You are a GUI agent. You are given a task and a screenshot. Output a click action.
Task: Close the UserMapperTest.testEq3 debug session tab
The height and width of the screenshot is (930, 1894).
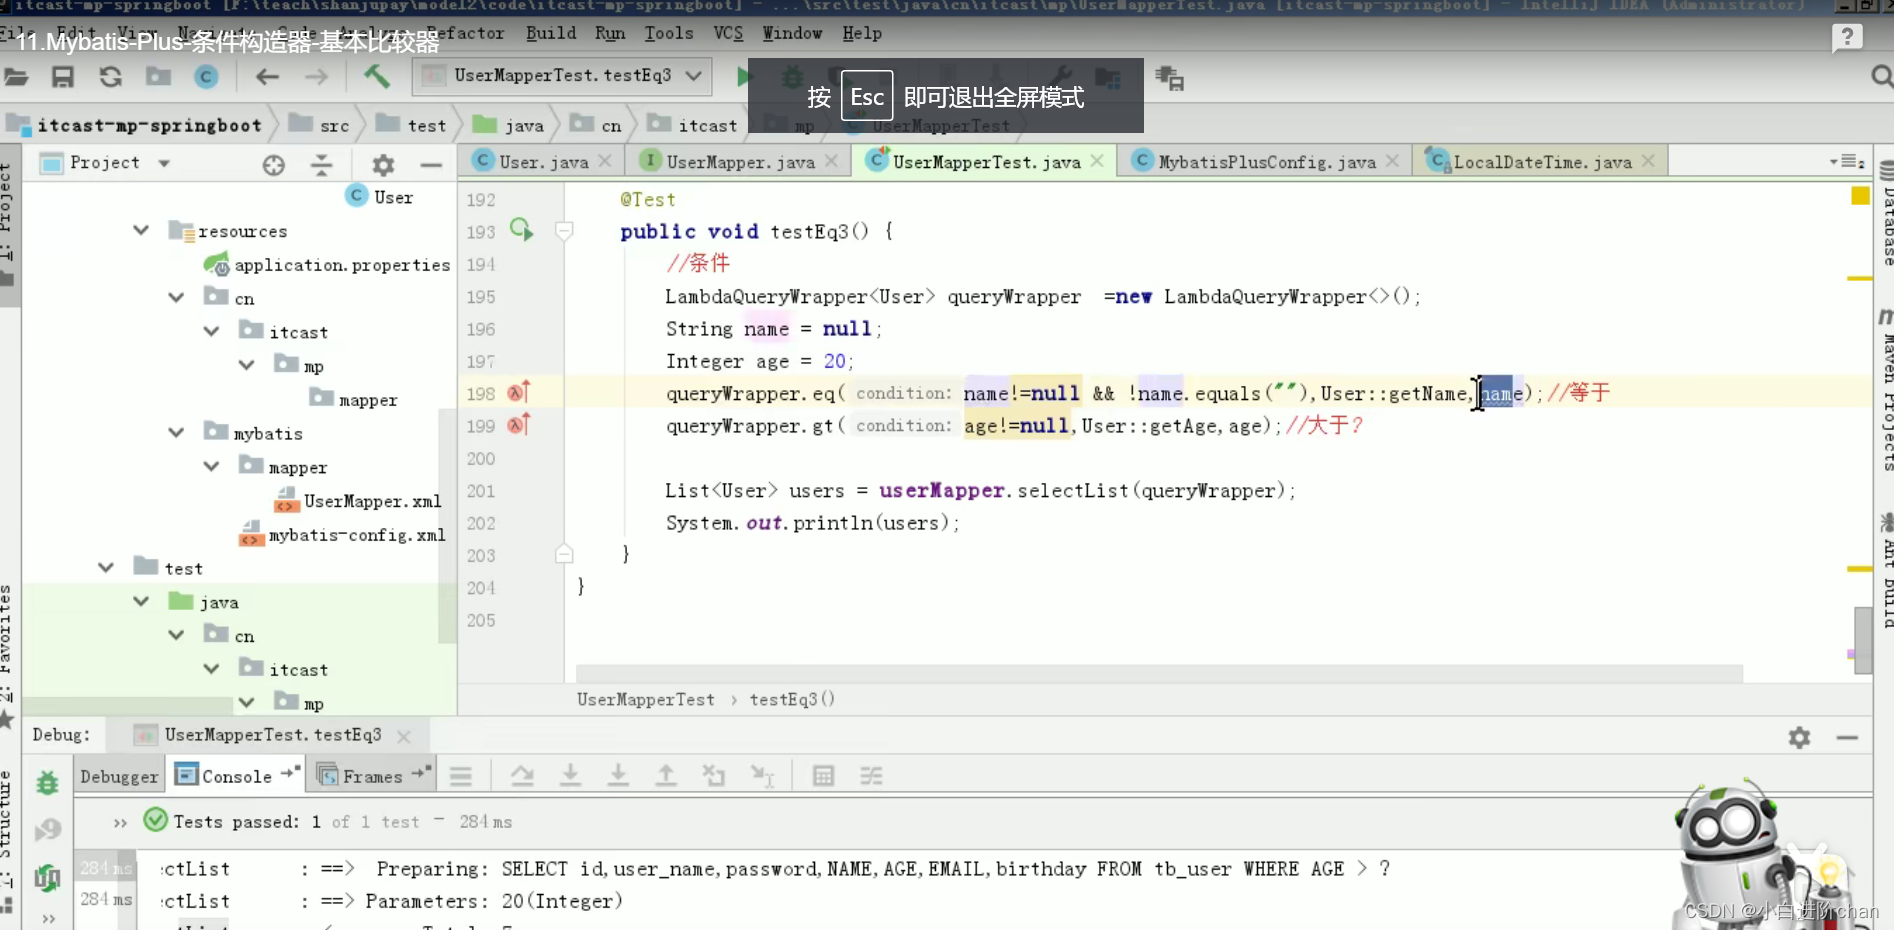click(x=403, y=737)
